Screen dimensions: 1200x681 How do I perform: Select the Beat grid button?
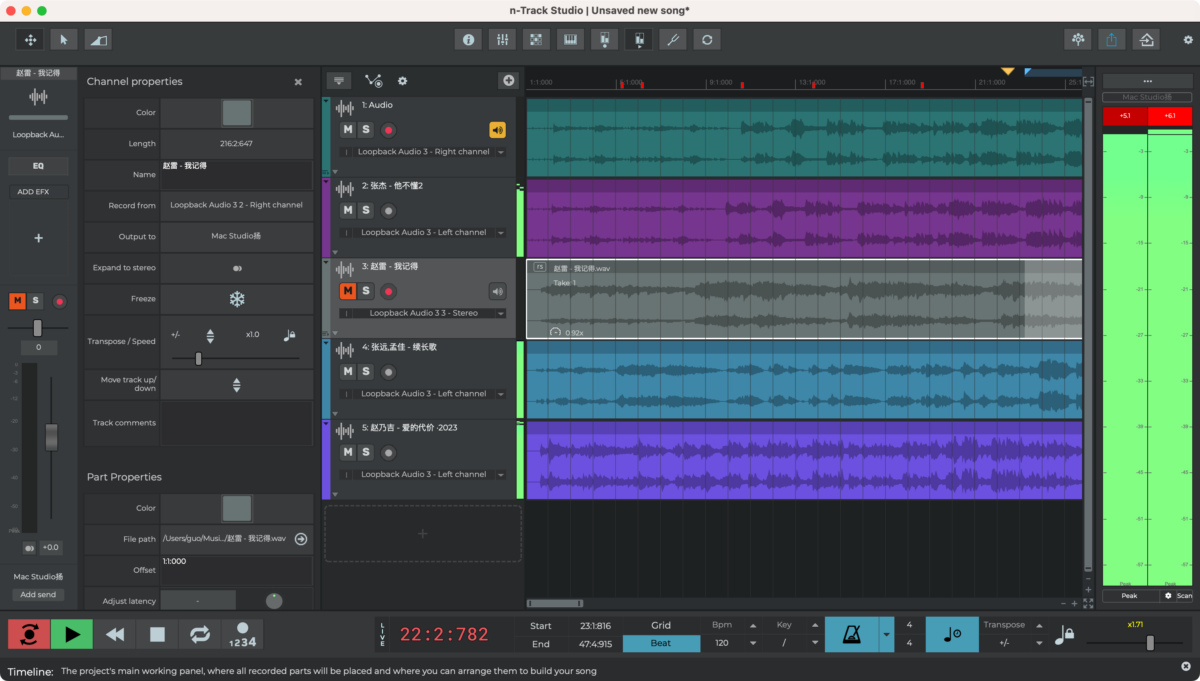pos(661,643)
